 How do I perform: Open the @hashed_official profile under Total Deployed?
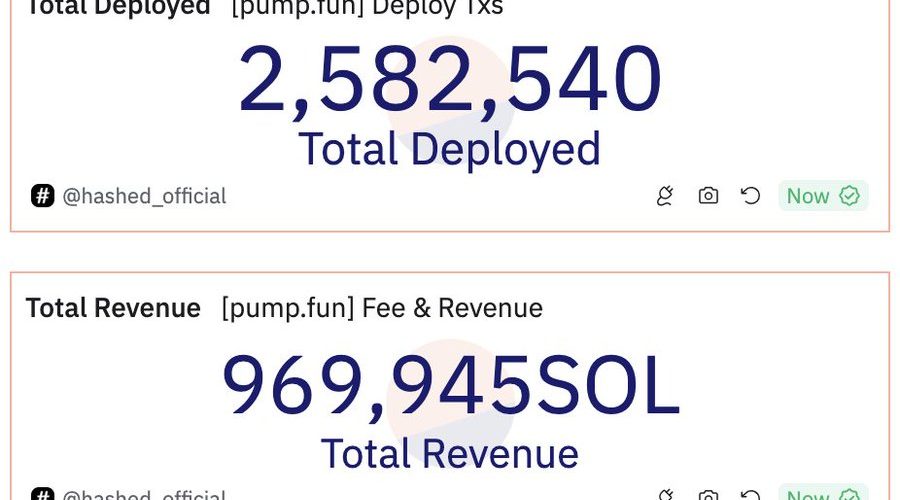click(x=144, y=196)
